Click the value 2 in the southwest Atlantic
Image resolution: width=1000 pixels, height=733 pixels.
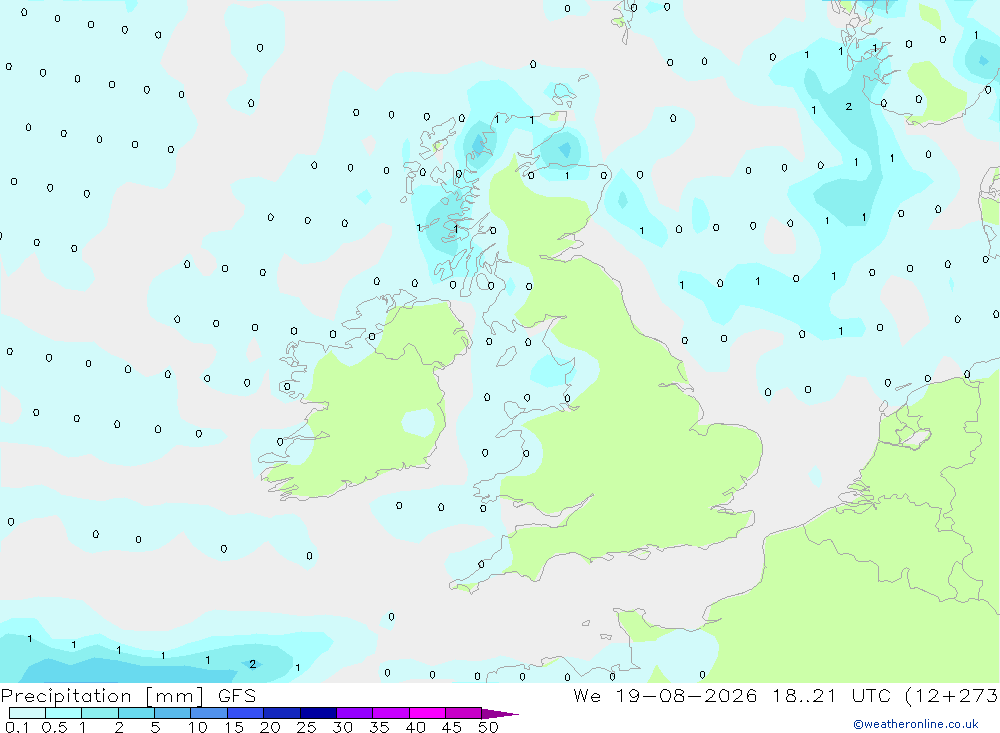253,664
